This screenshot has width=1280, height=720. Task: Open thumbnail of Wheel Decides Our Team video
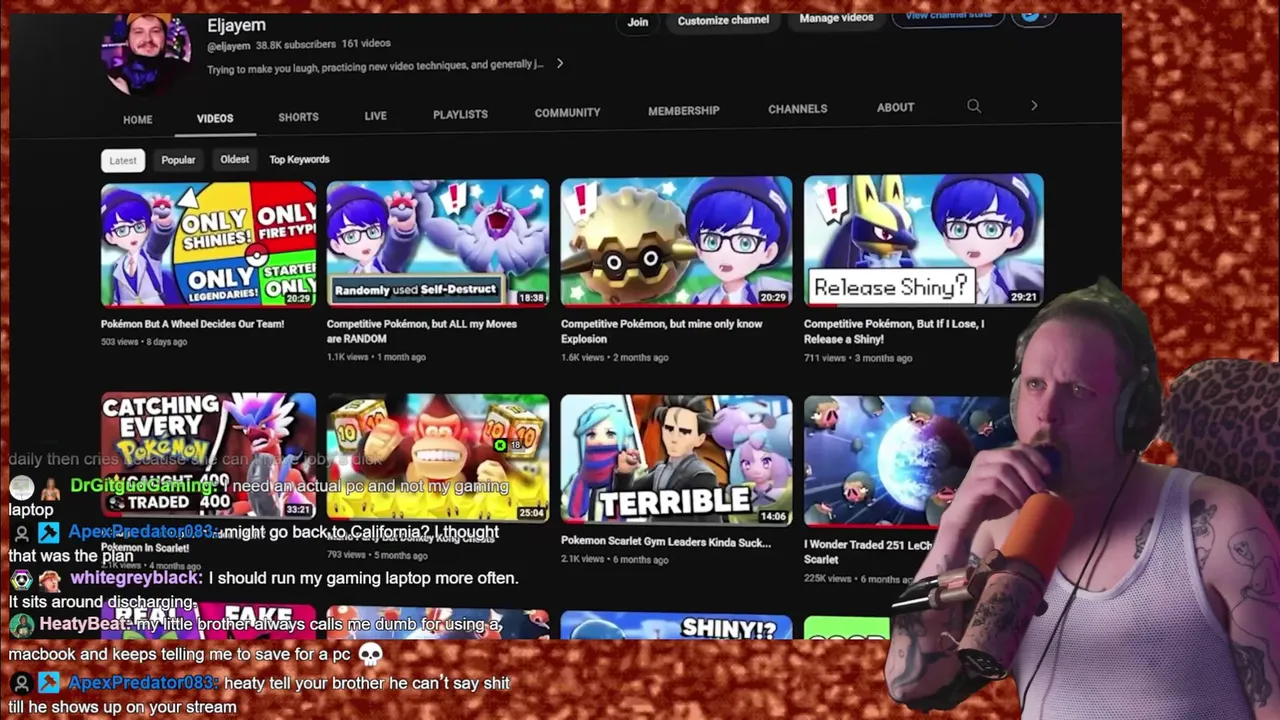pos(208,245)
